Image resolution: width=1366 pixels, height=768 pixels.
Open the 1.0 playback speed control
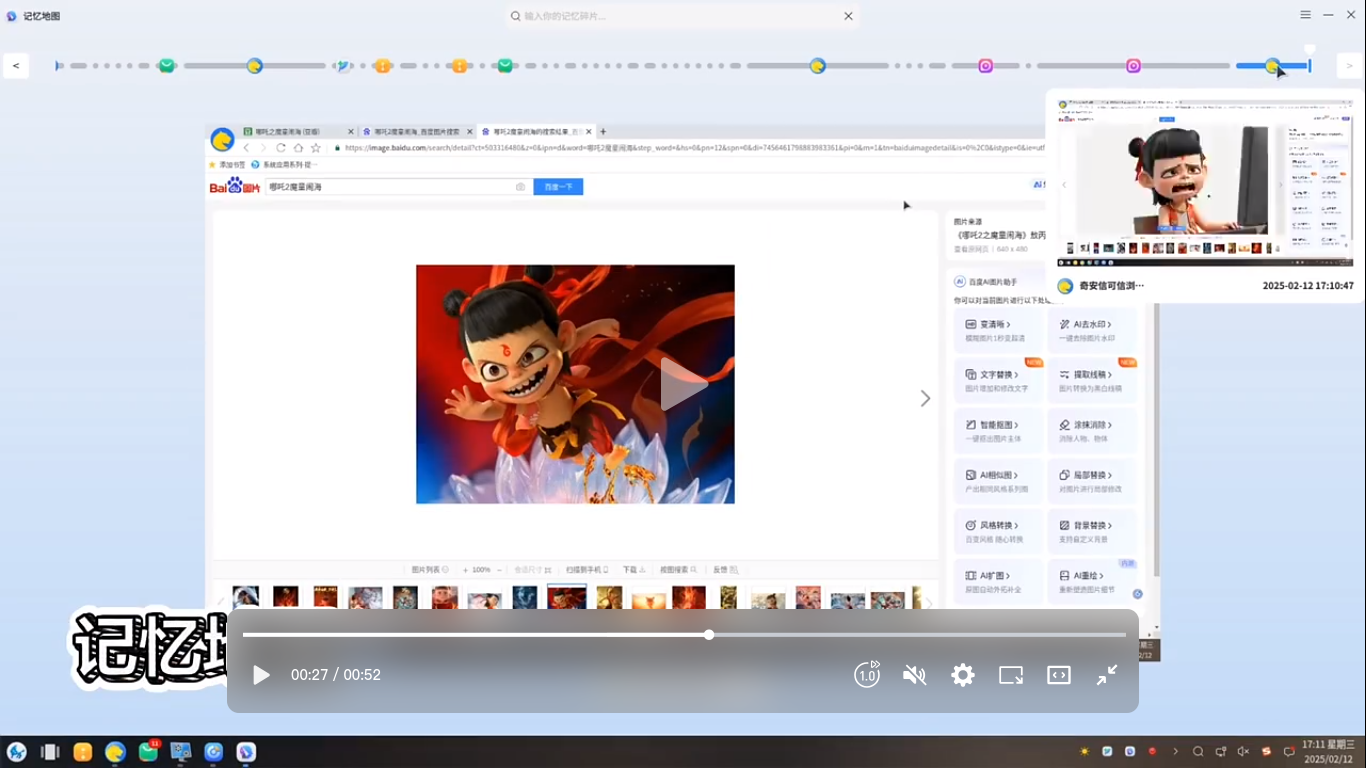[x=867, y=675]
